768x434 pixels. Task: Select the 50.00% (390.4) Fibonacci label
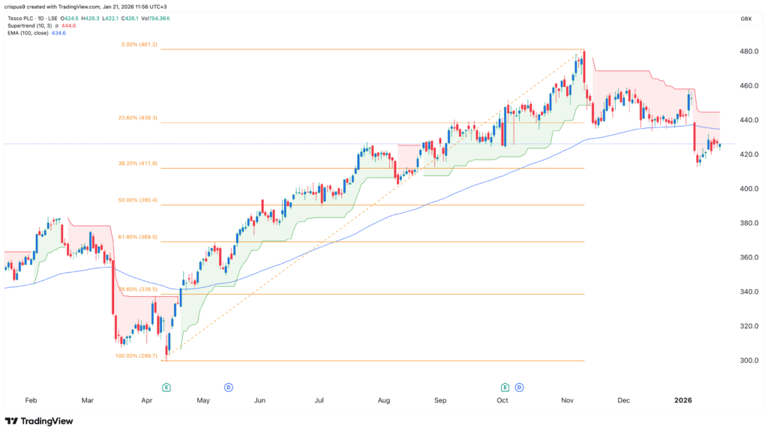coord(138,200)
